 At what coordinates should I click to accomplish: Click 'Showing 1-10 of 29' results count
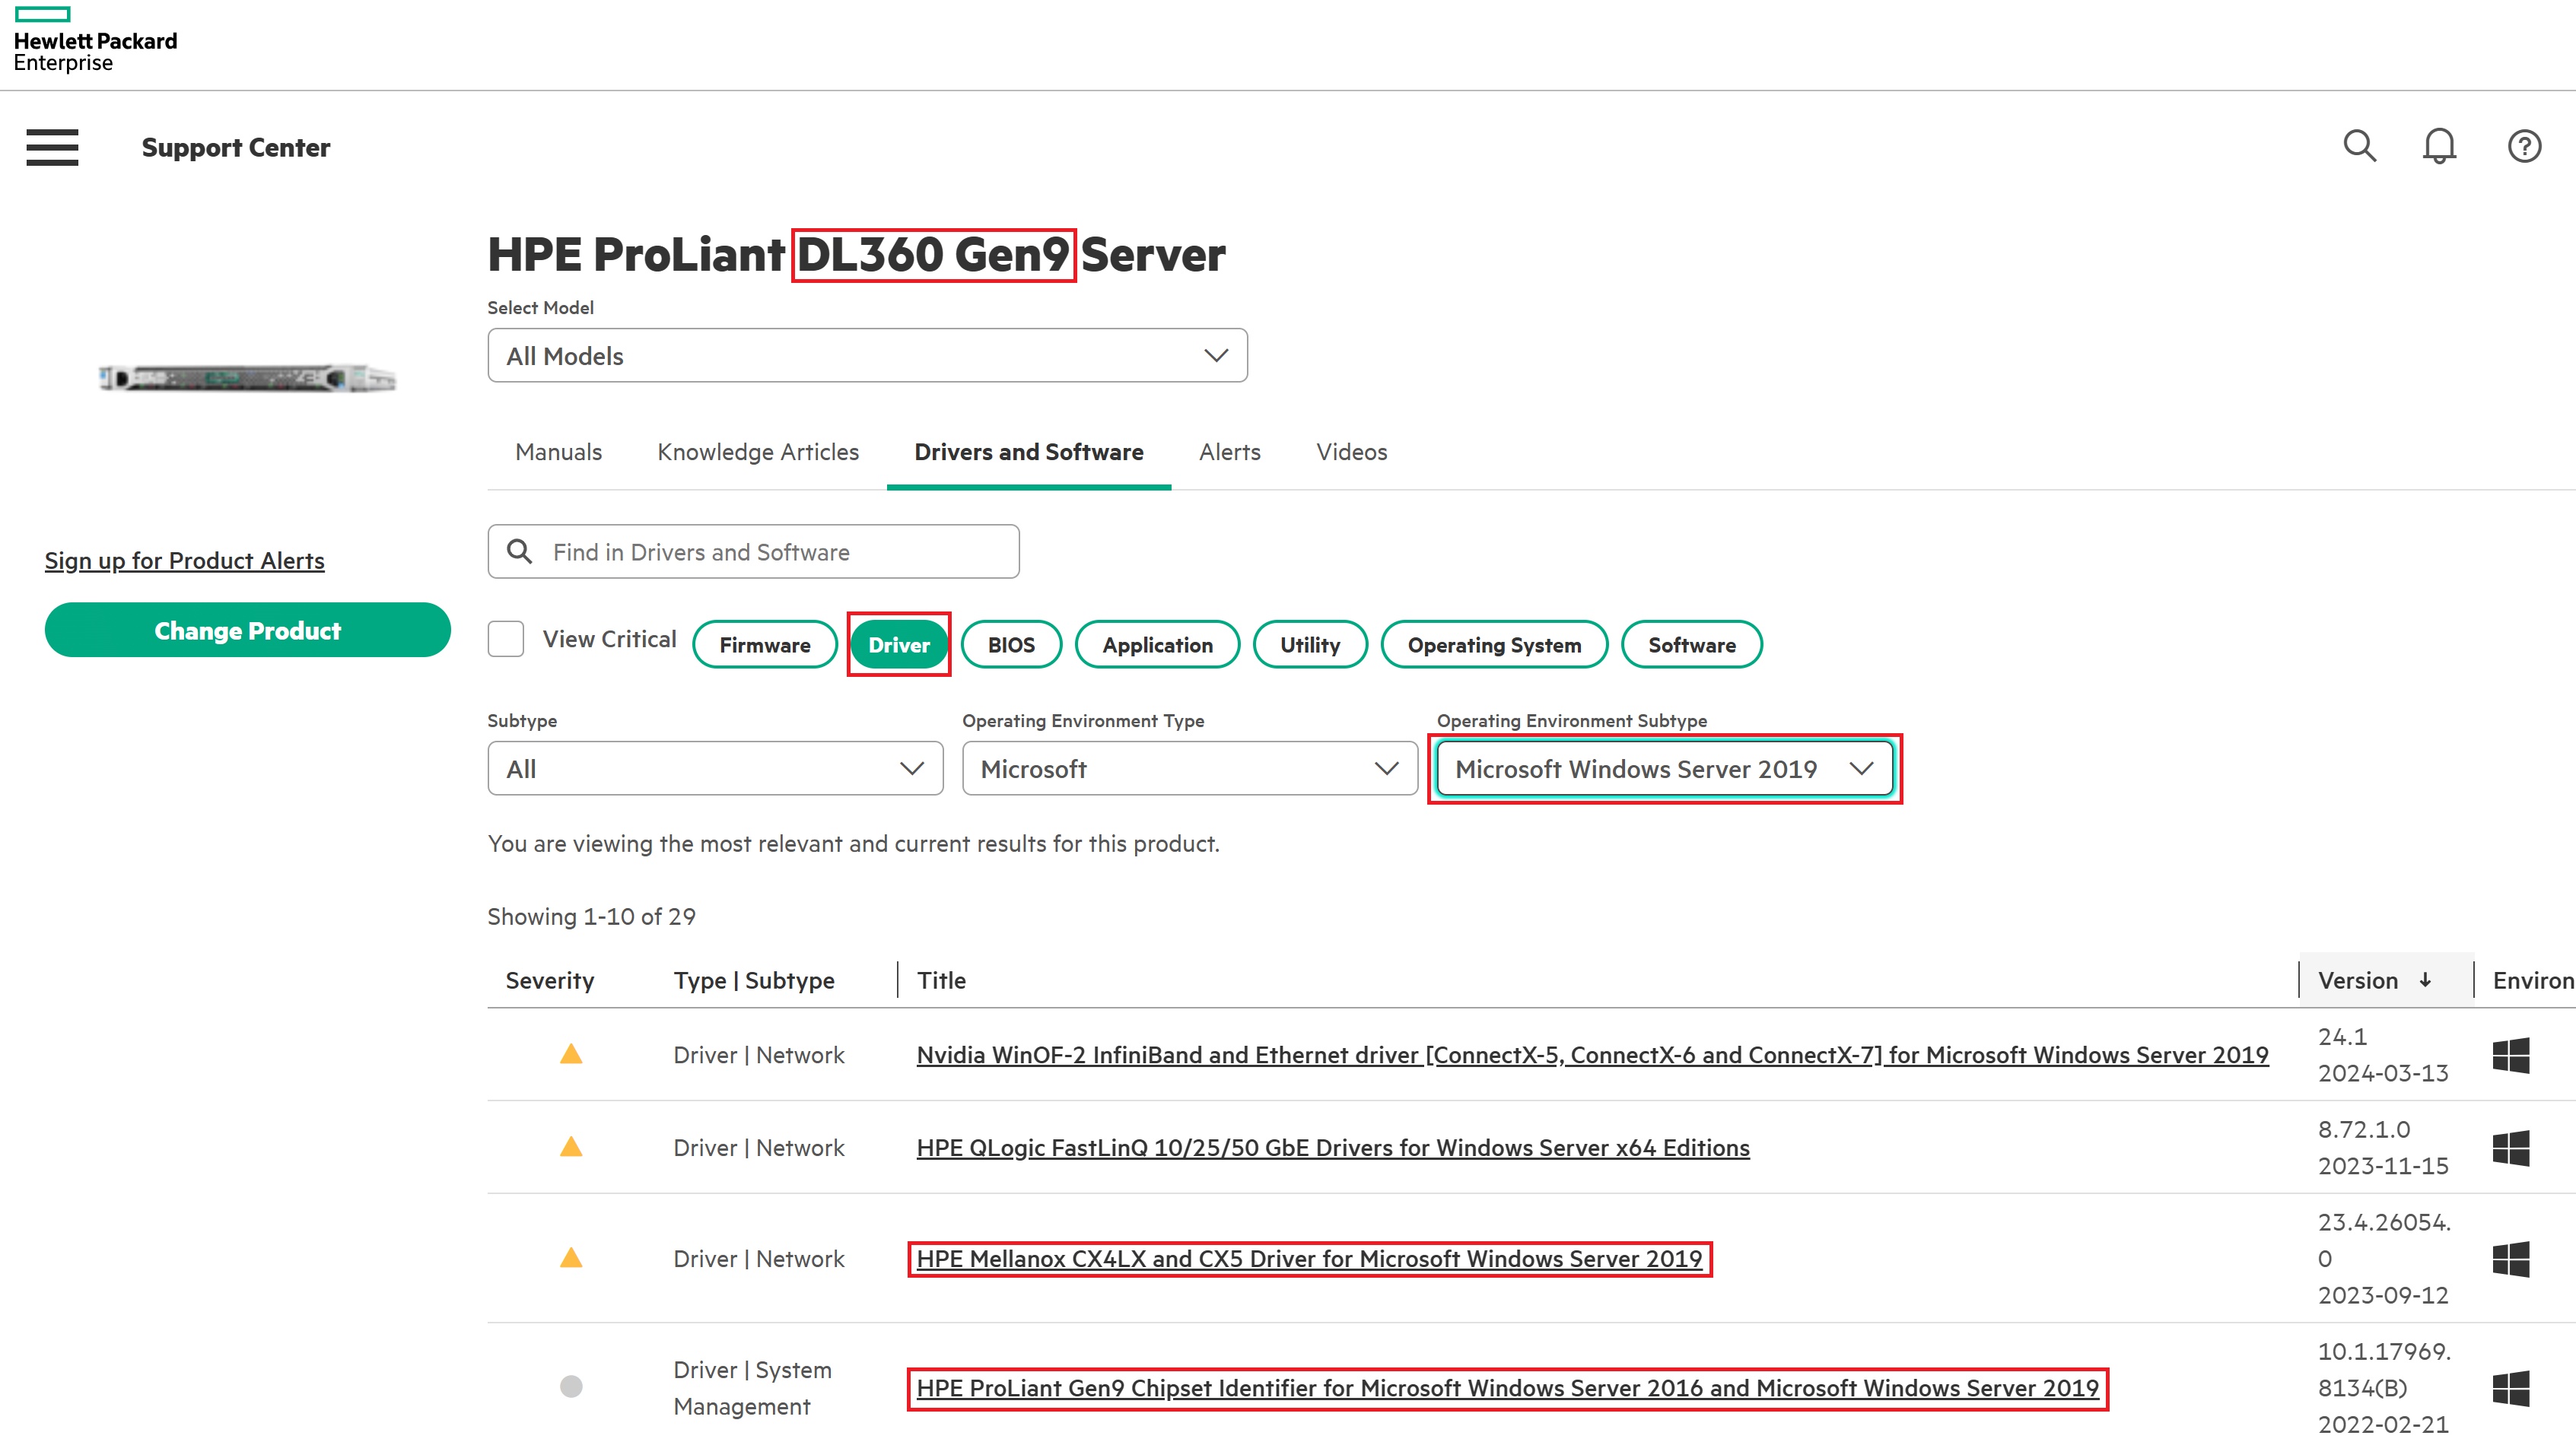(591, 917)
